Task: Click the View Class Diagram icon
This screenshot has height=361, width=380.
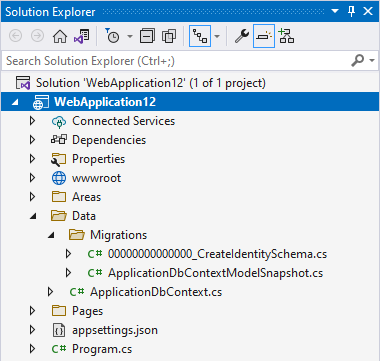Action: coord(286,36)
